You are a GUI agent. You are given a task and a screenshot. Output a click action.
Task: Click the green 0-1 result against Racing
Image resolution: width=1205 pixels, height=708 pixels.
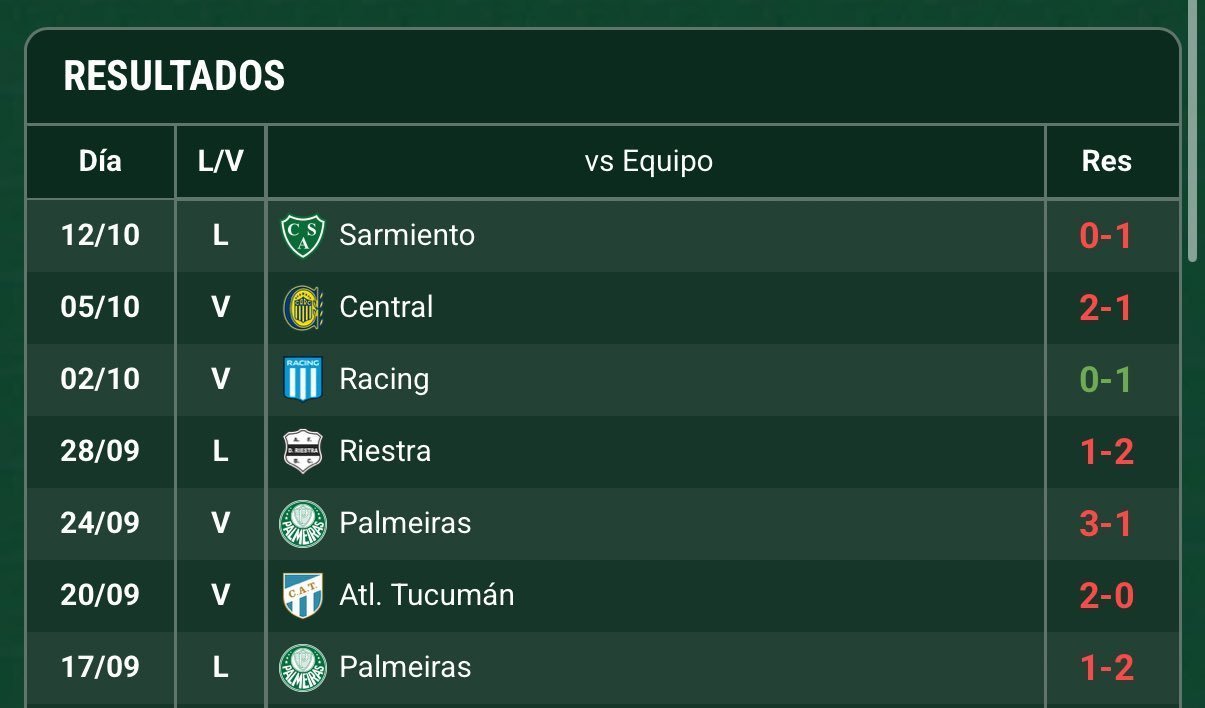[1106, 380]
